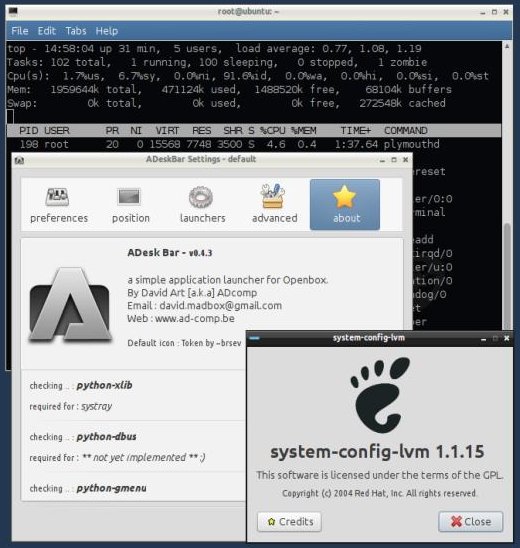Click the load average line in terminal
Screen dimensions: 520x548
[x=214, y=49]
